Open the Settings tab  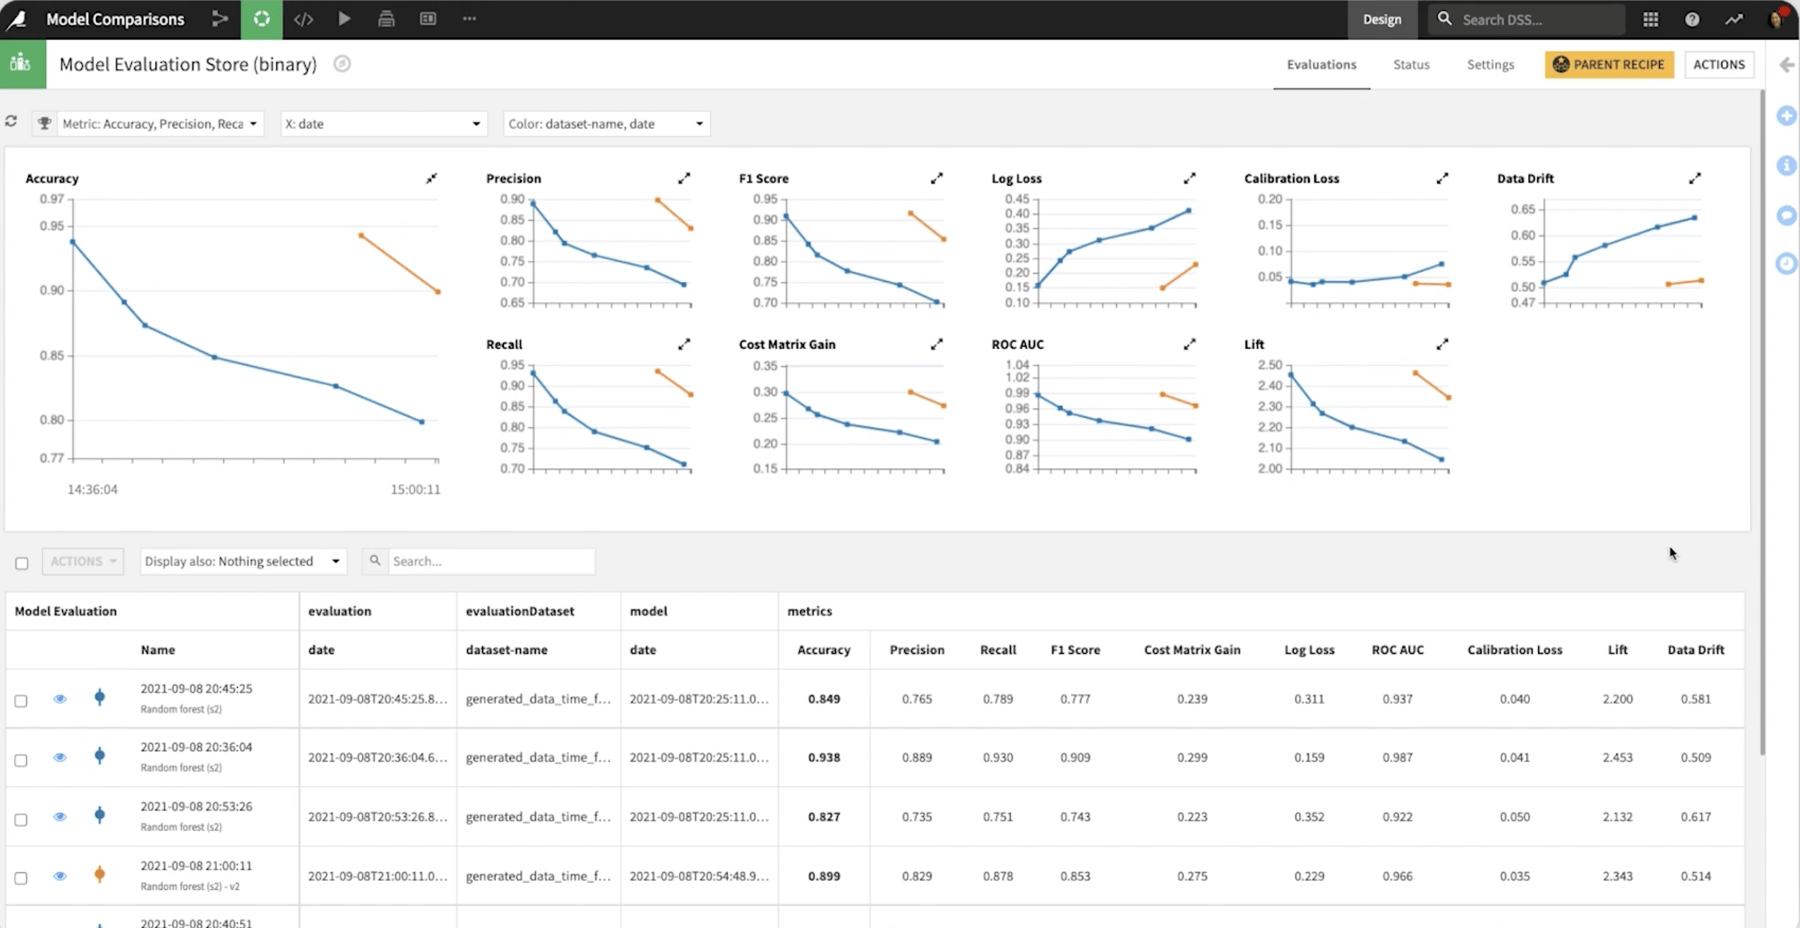coord(1490,64)
